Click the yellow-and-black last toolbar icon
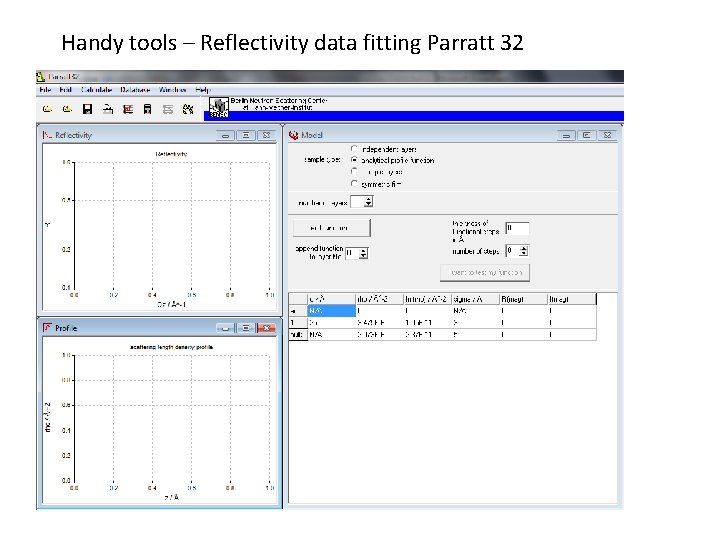This screenshot has width=720, height=540. point(188,109)
